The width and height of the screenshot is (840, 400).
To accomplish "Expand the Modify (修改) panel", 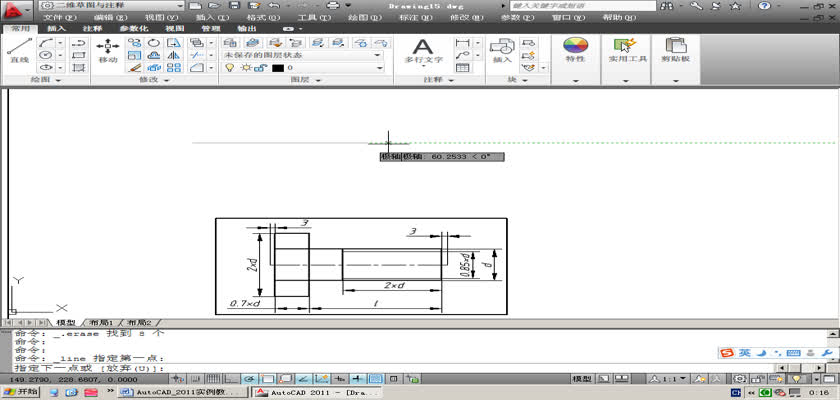I will point(154,80).
